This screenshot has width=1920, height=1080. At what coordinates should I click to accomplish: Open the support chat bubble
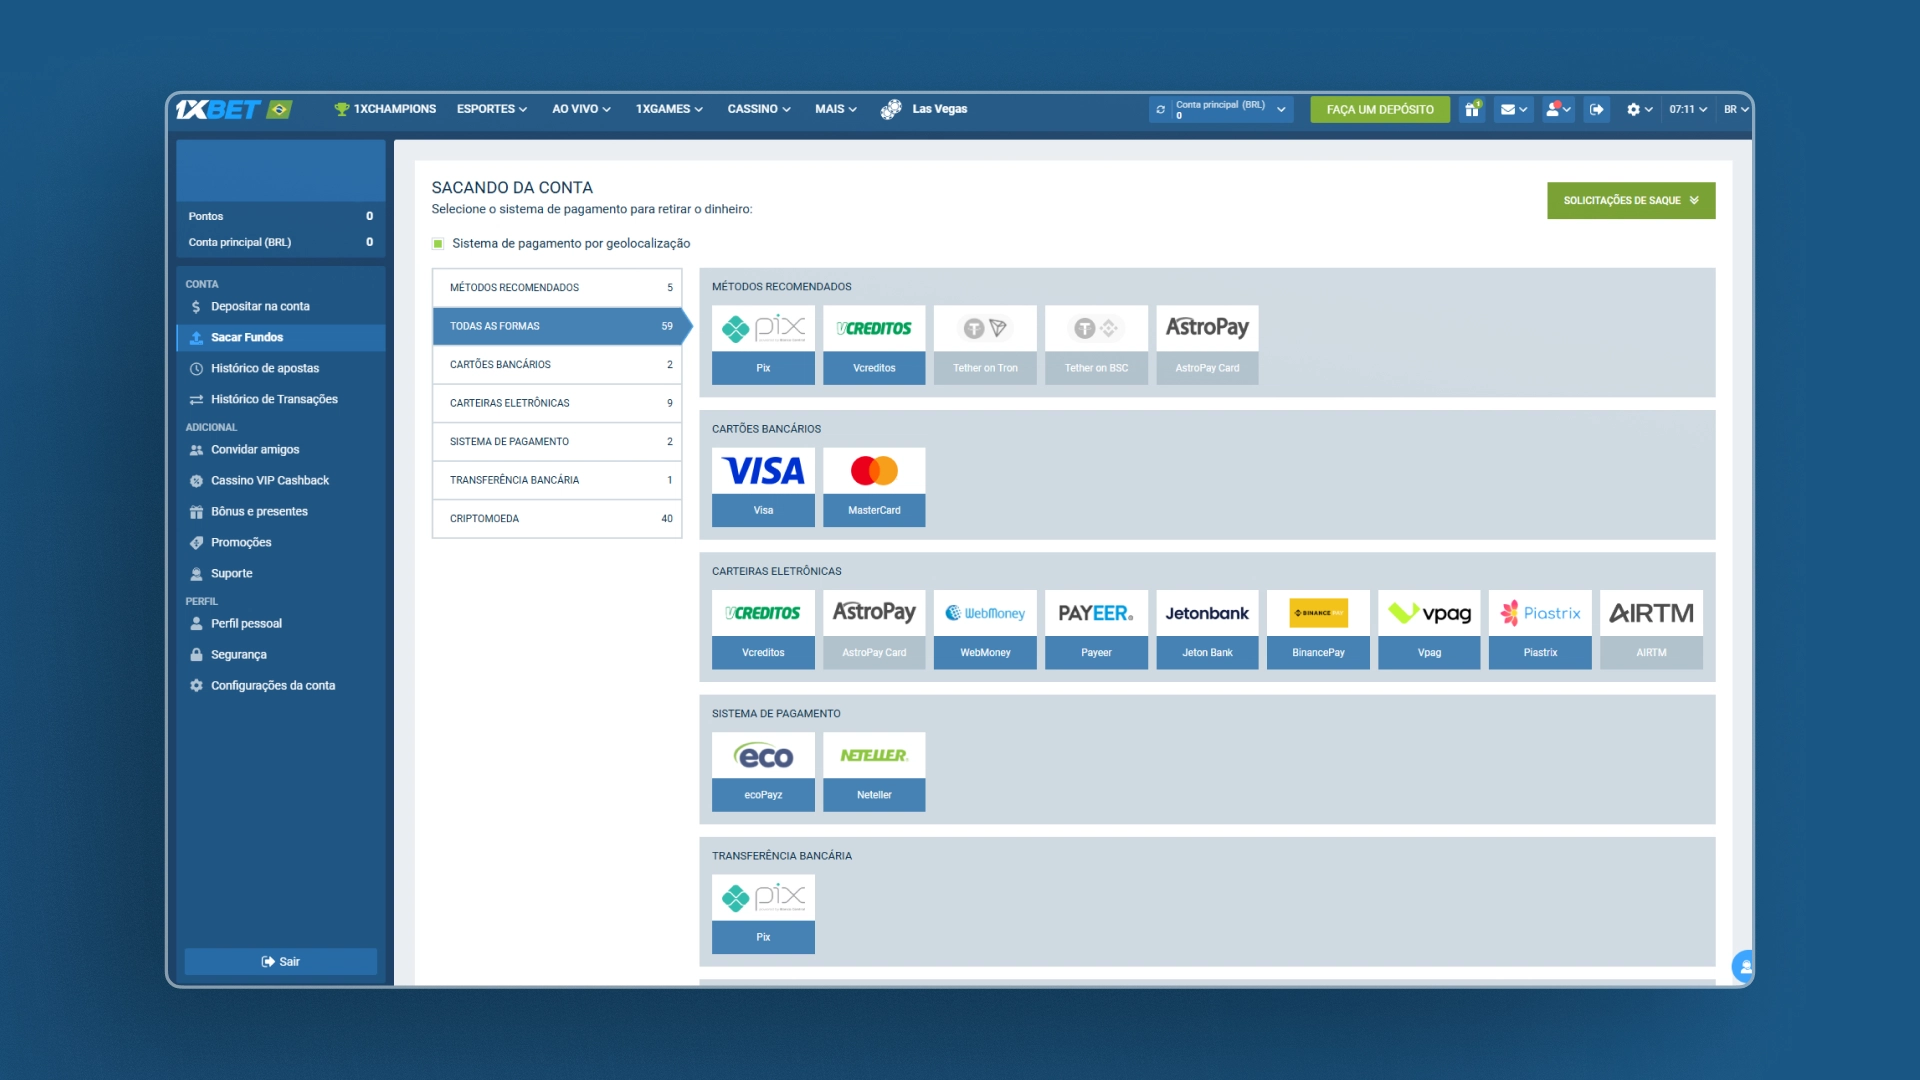pyautogui.click(x=1743, y=966)
